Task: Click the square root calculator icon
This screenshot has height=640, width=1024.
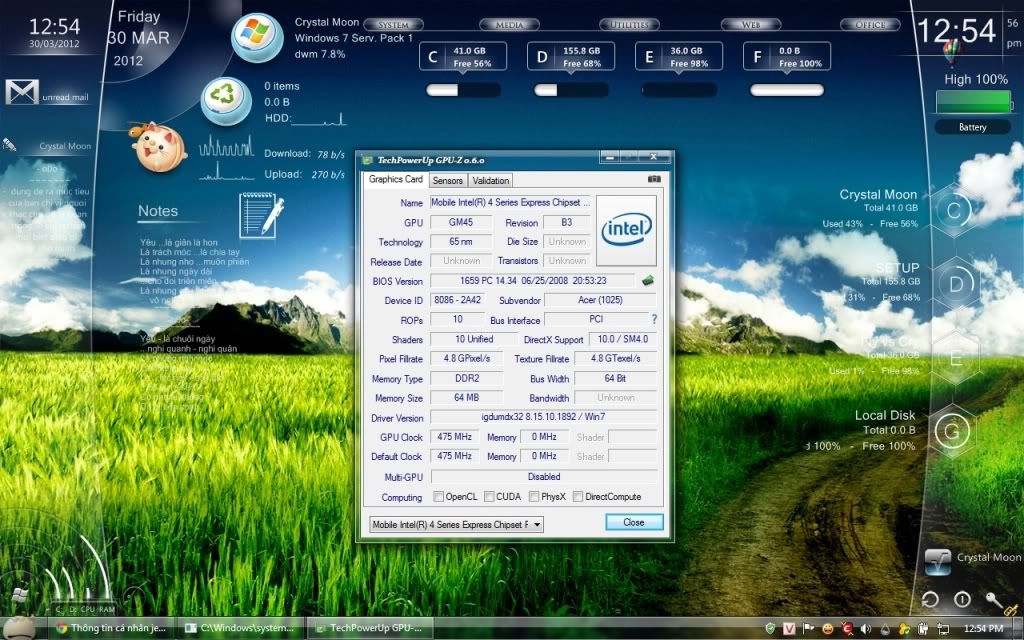Action: point(938,562)
